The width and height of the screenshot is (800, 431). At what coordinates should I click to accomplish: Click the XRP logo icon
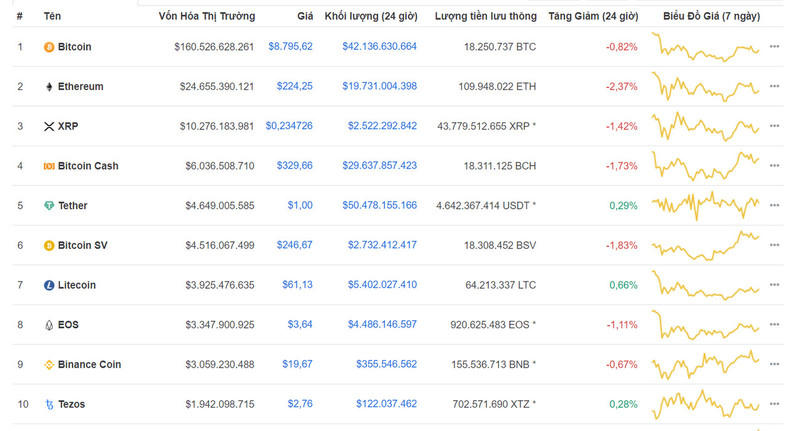click(49, 126)
